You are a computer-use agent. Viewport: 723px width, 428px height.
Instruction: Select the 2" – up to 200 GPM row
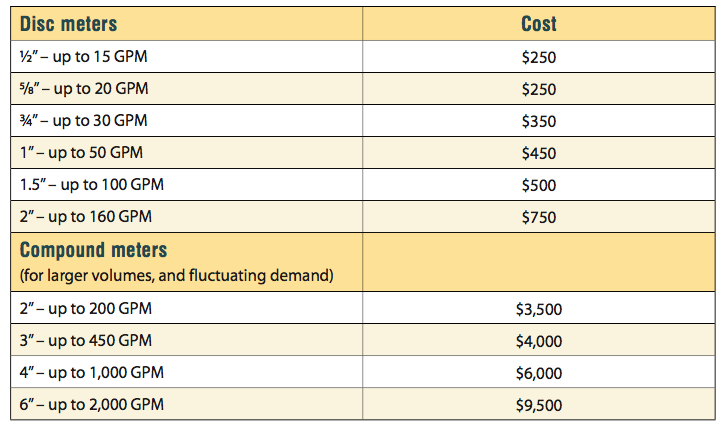(x=78, y=309)
